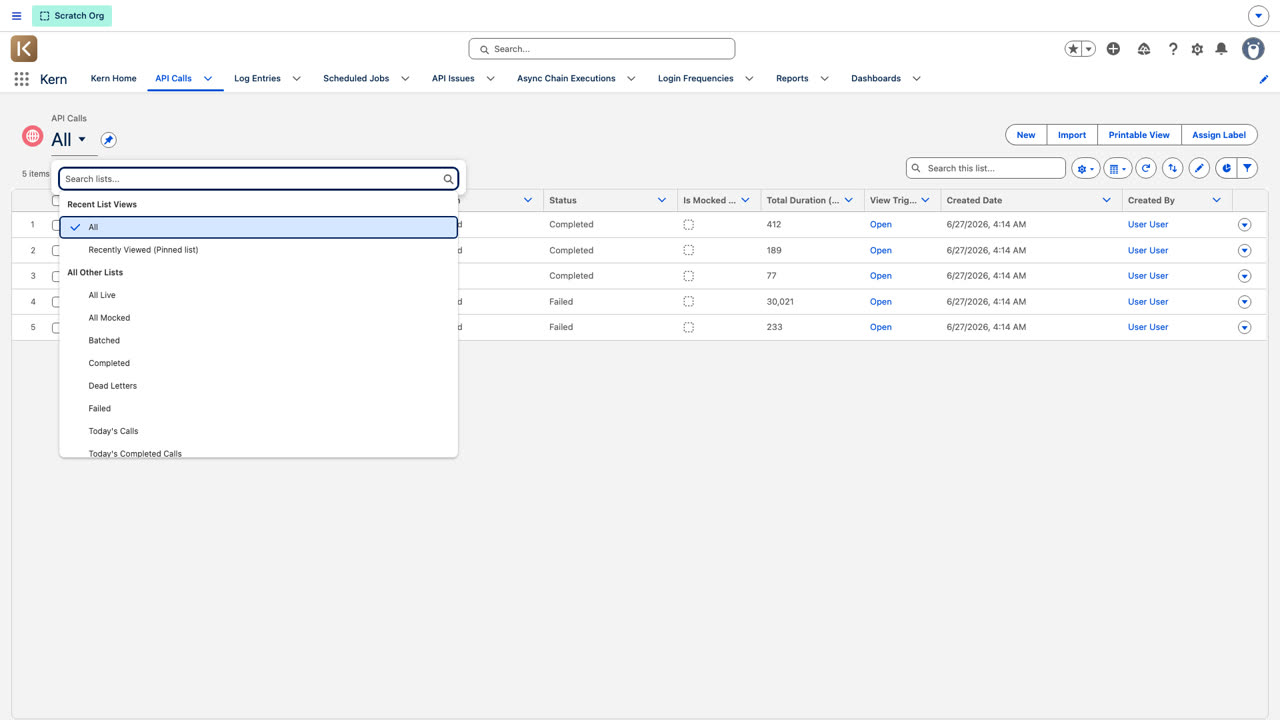The width and height of the screenshot is (1280, 720).
Task: Click the mass-edit sort arrows icon
Action: pos(1172,168)
